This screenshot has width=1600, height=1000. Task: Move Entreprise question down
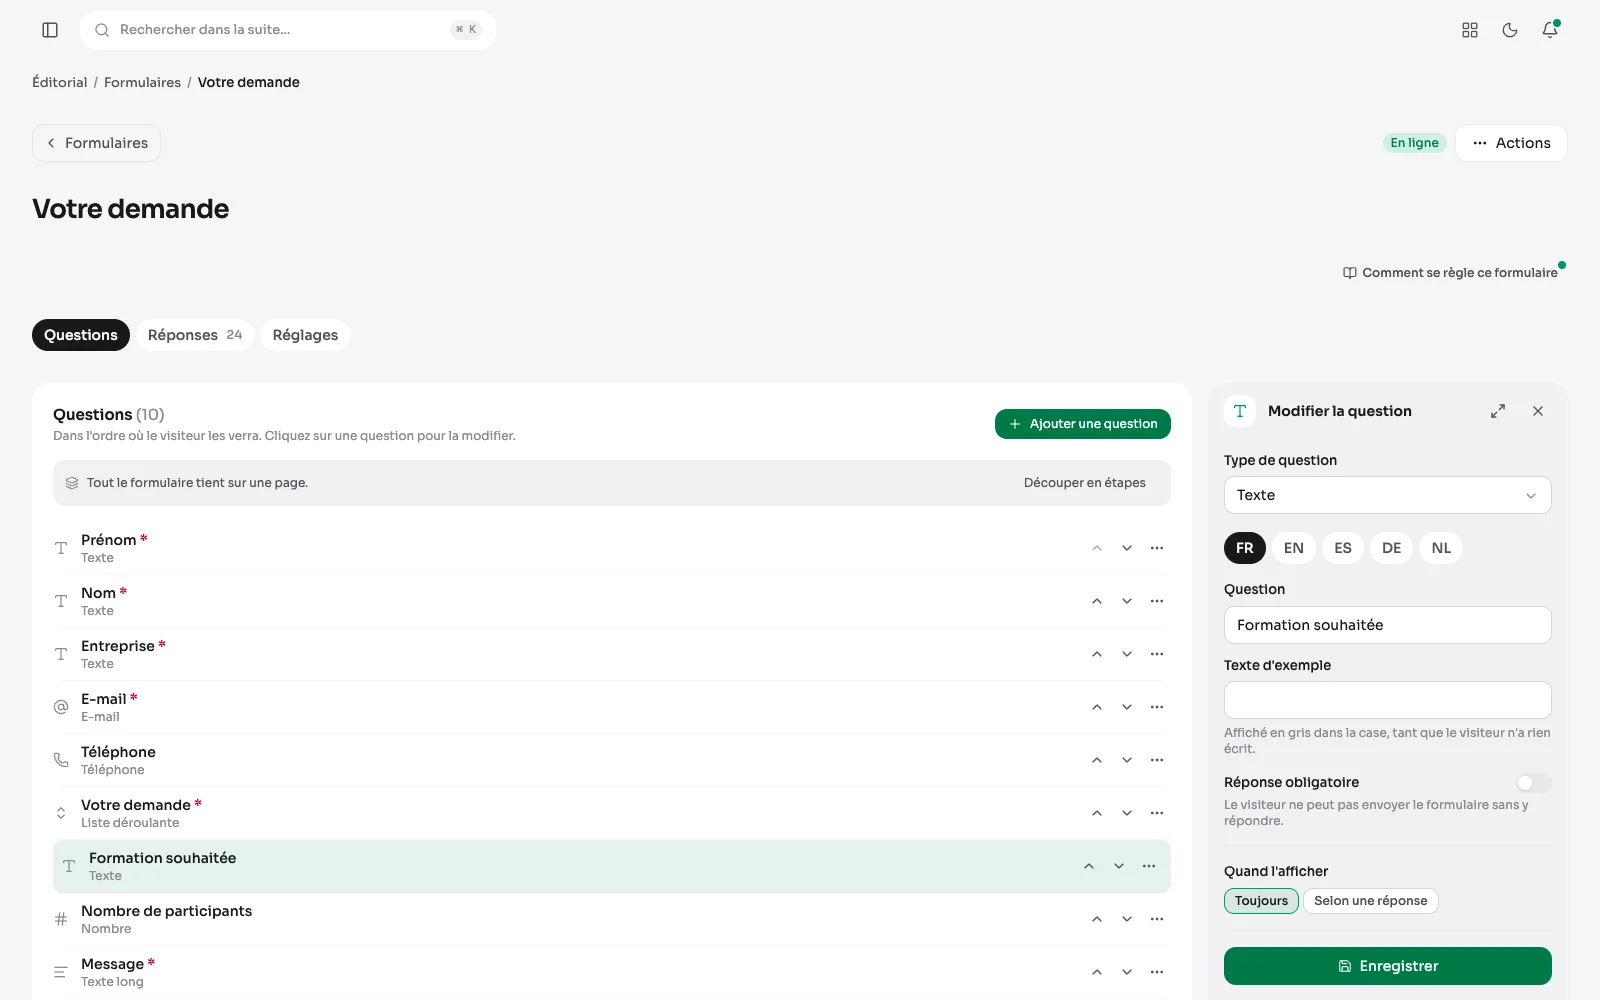coord(1127,654)
